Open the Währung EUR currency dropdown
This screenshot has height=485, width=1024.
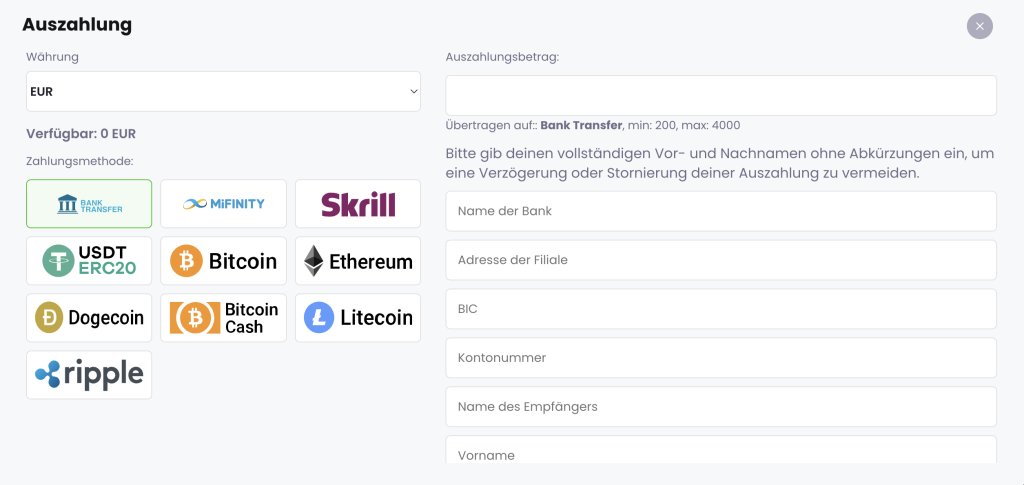[223, 91]
